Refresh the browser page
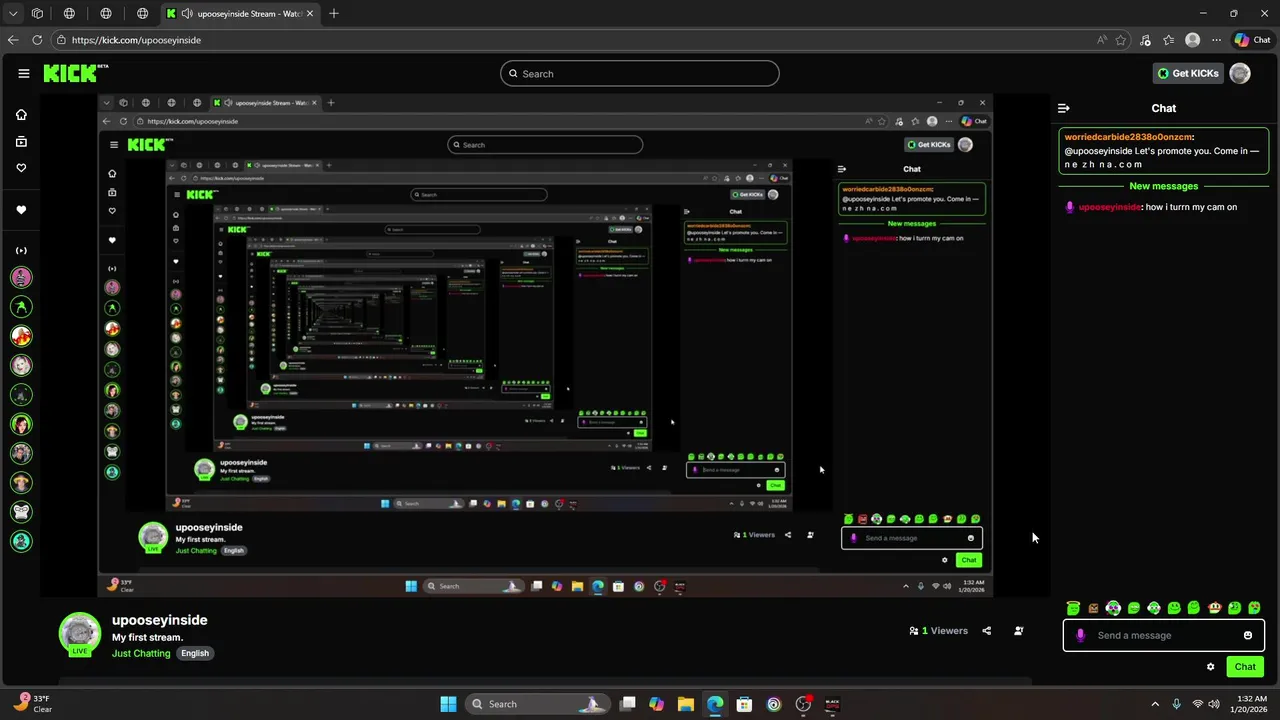The image size is (1280, 720). (37, 40)
